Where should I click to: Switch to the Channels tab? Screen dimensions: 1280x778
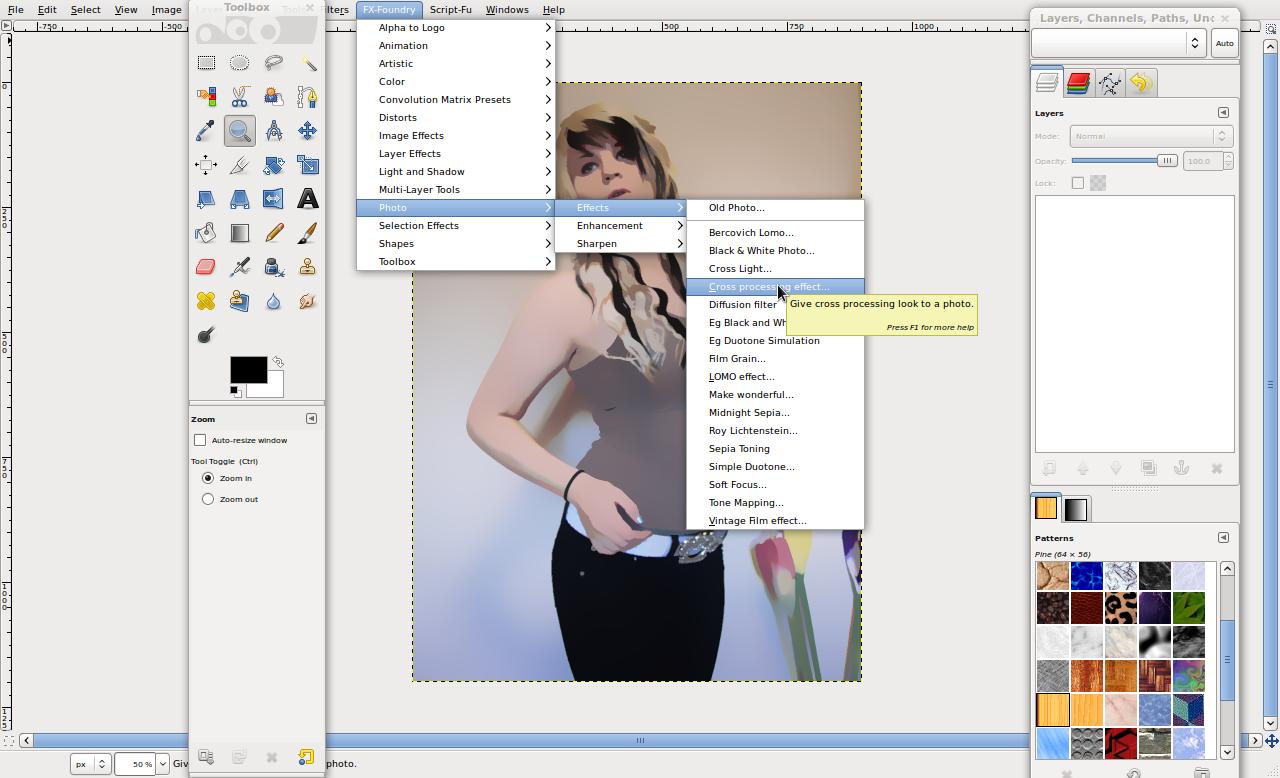pyautogui.click(x=1077, y=84)
